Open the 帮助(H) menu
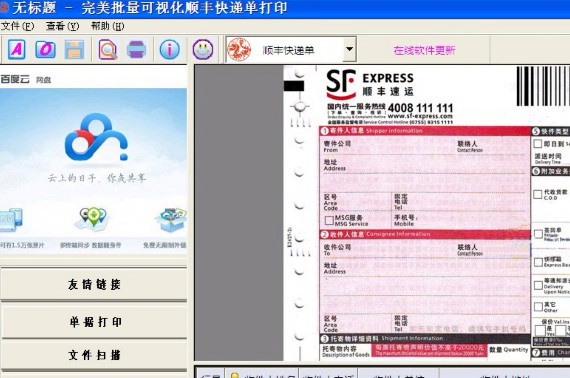Viewport: 570px width, 378px height. click(x=107, y=26)
